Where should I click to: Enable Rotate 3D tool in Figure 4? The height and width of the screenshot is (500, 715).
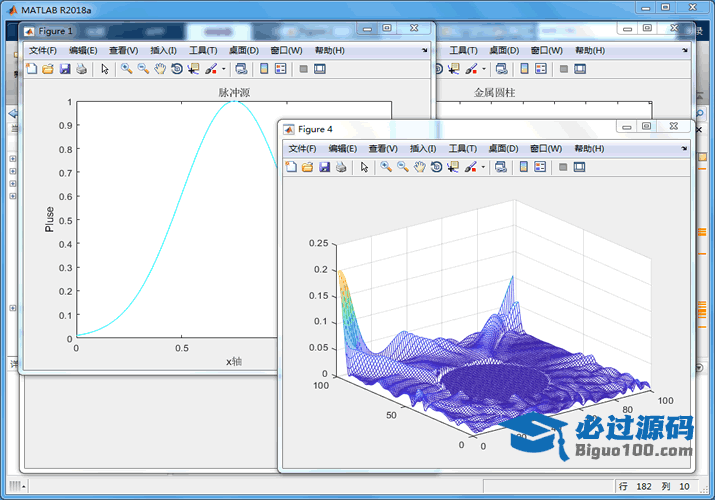pos(436,167)
